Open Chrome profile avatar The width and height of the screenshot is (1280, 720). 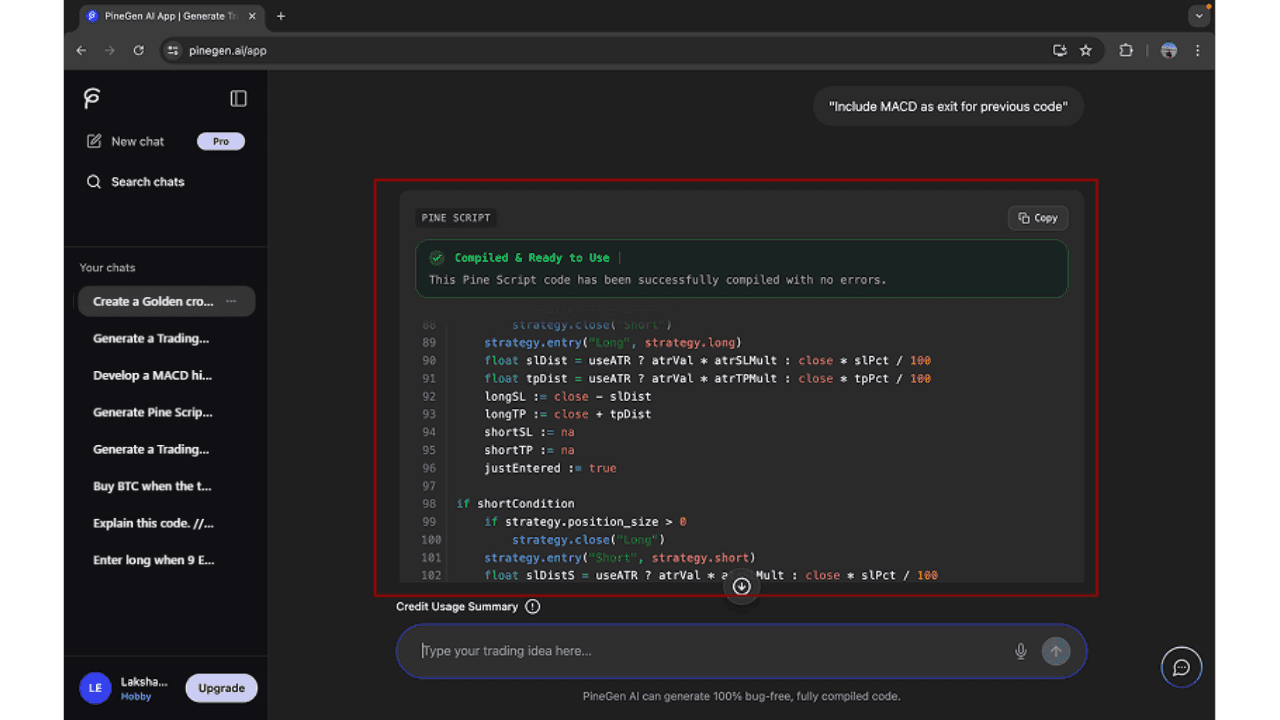click(1168, 50)
